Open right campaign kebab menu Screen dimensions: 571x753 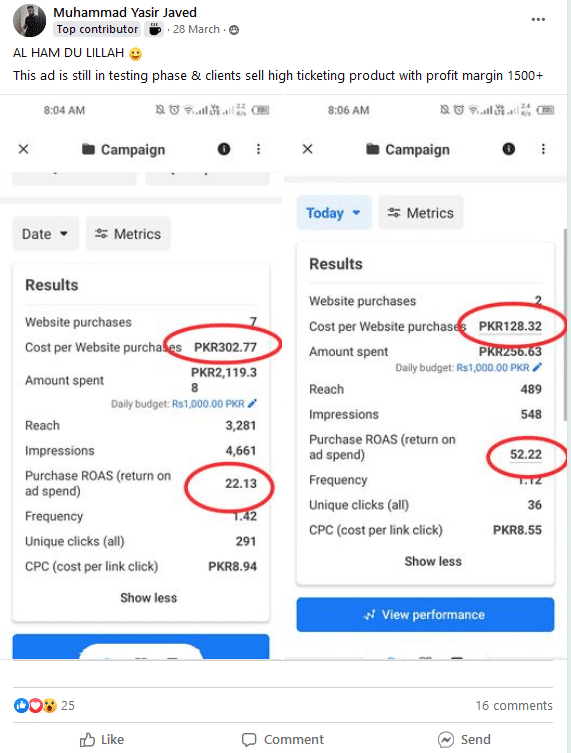(x=543, y=149)
